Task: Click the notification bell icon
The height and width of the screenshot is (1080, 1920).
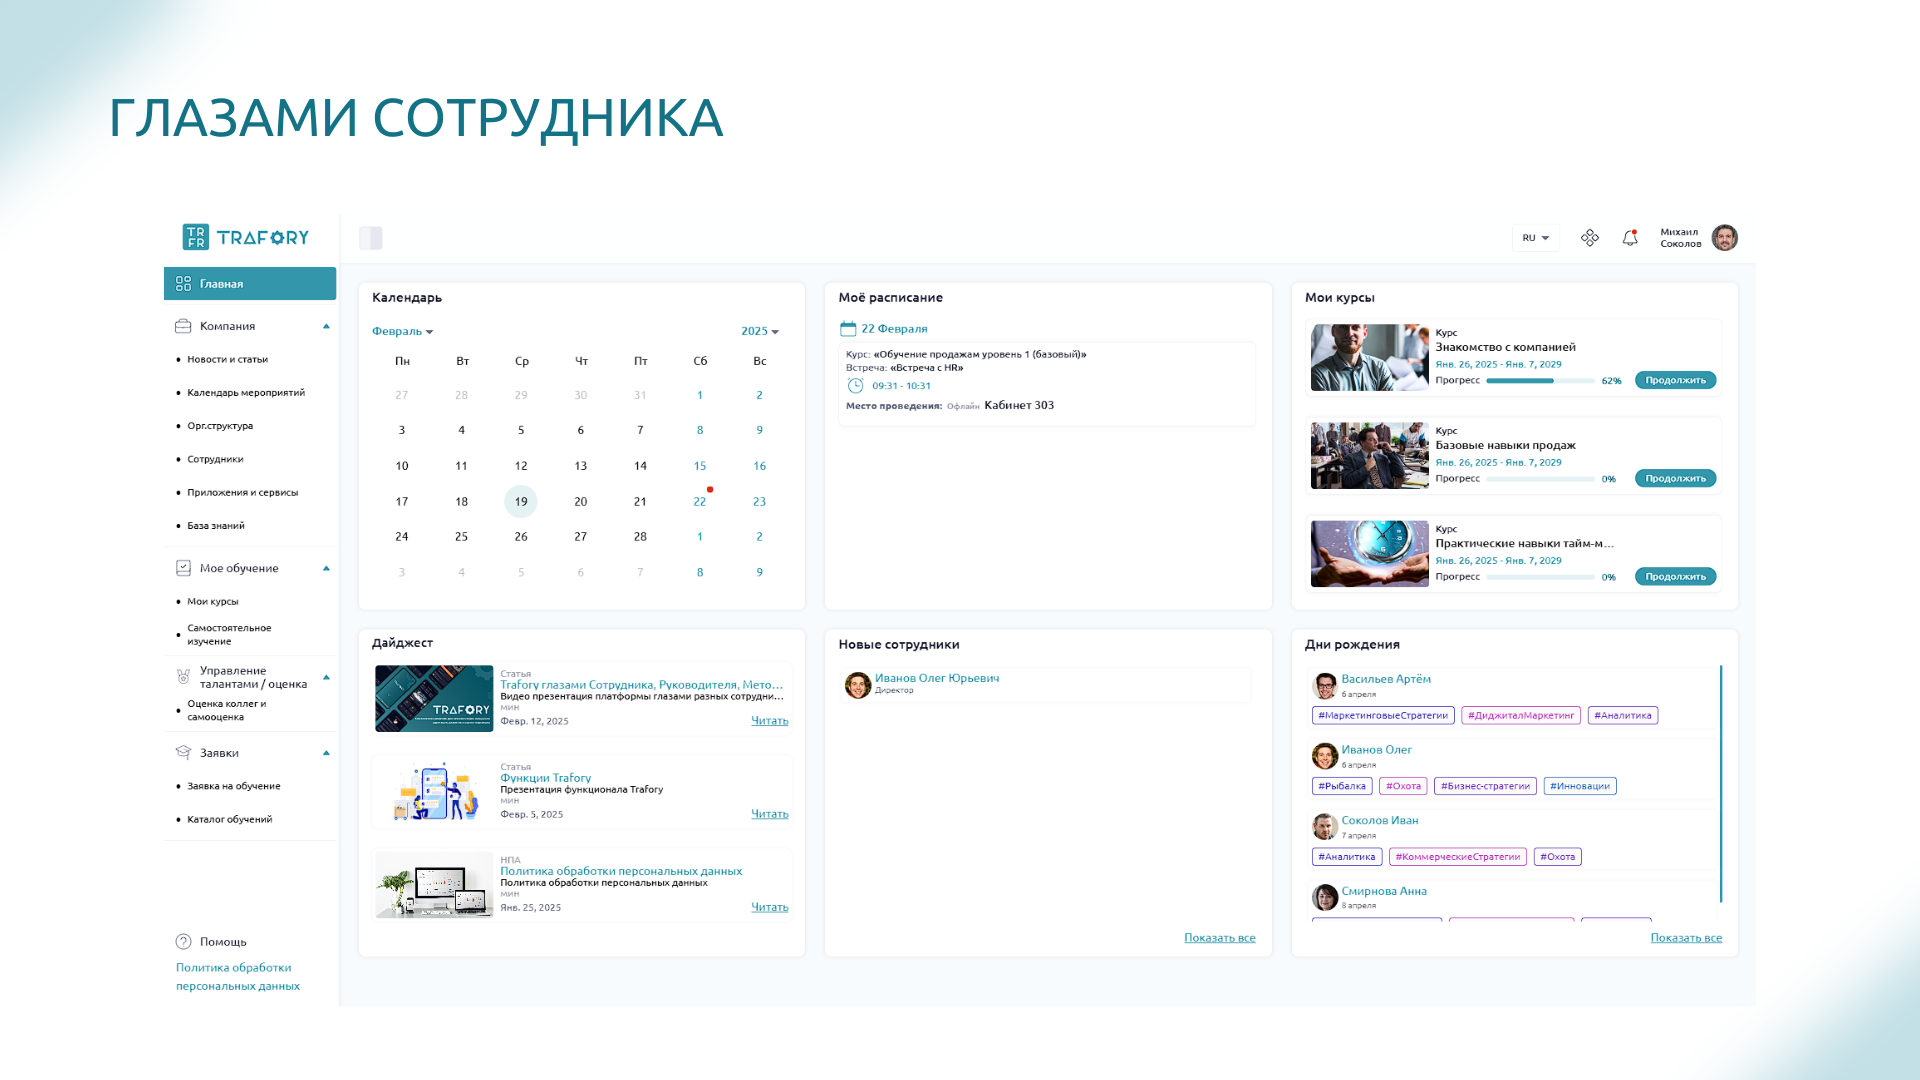Action: click(x=1630, y=238)
